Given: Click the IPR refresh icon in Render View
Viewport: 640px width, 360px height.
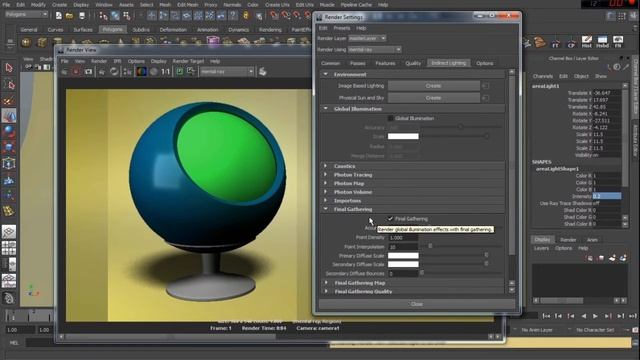Looking at the screenshot, I should coord(114,72).
